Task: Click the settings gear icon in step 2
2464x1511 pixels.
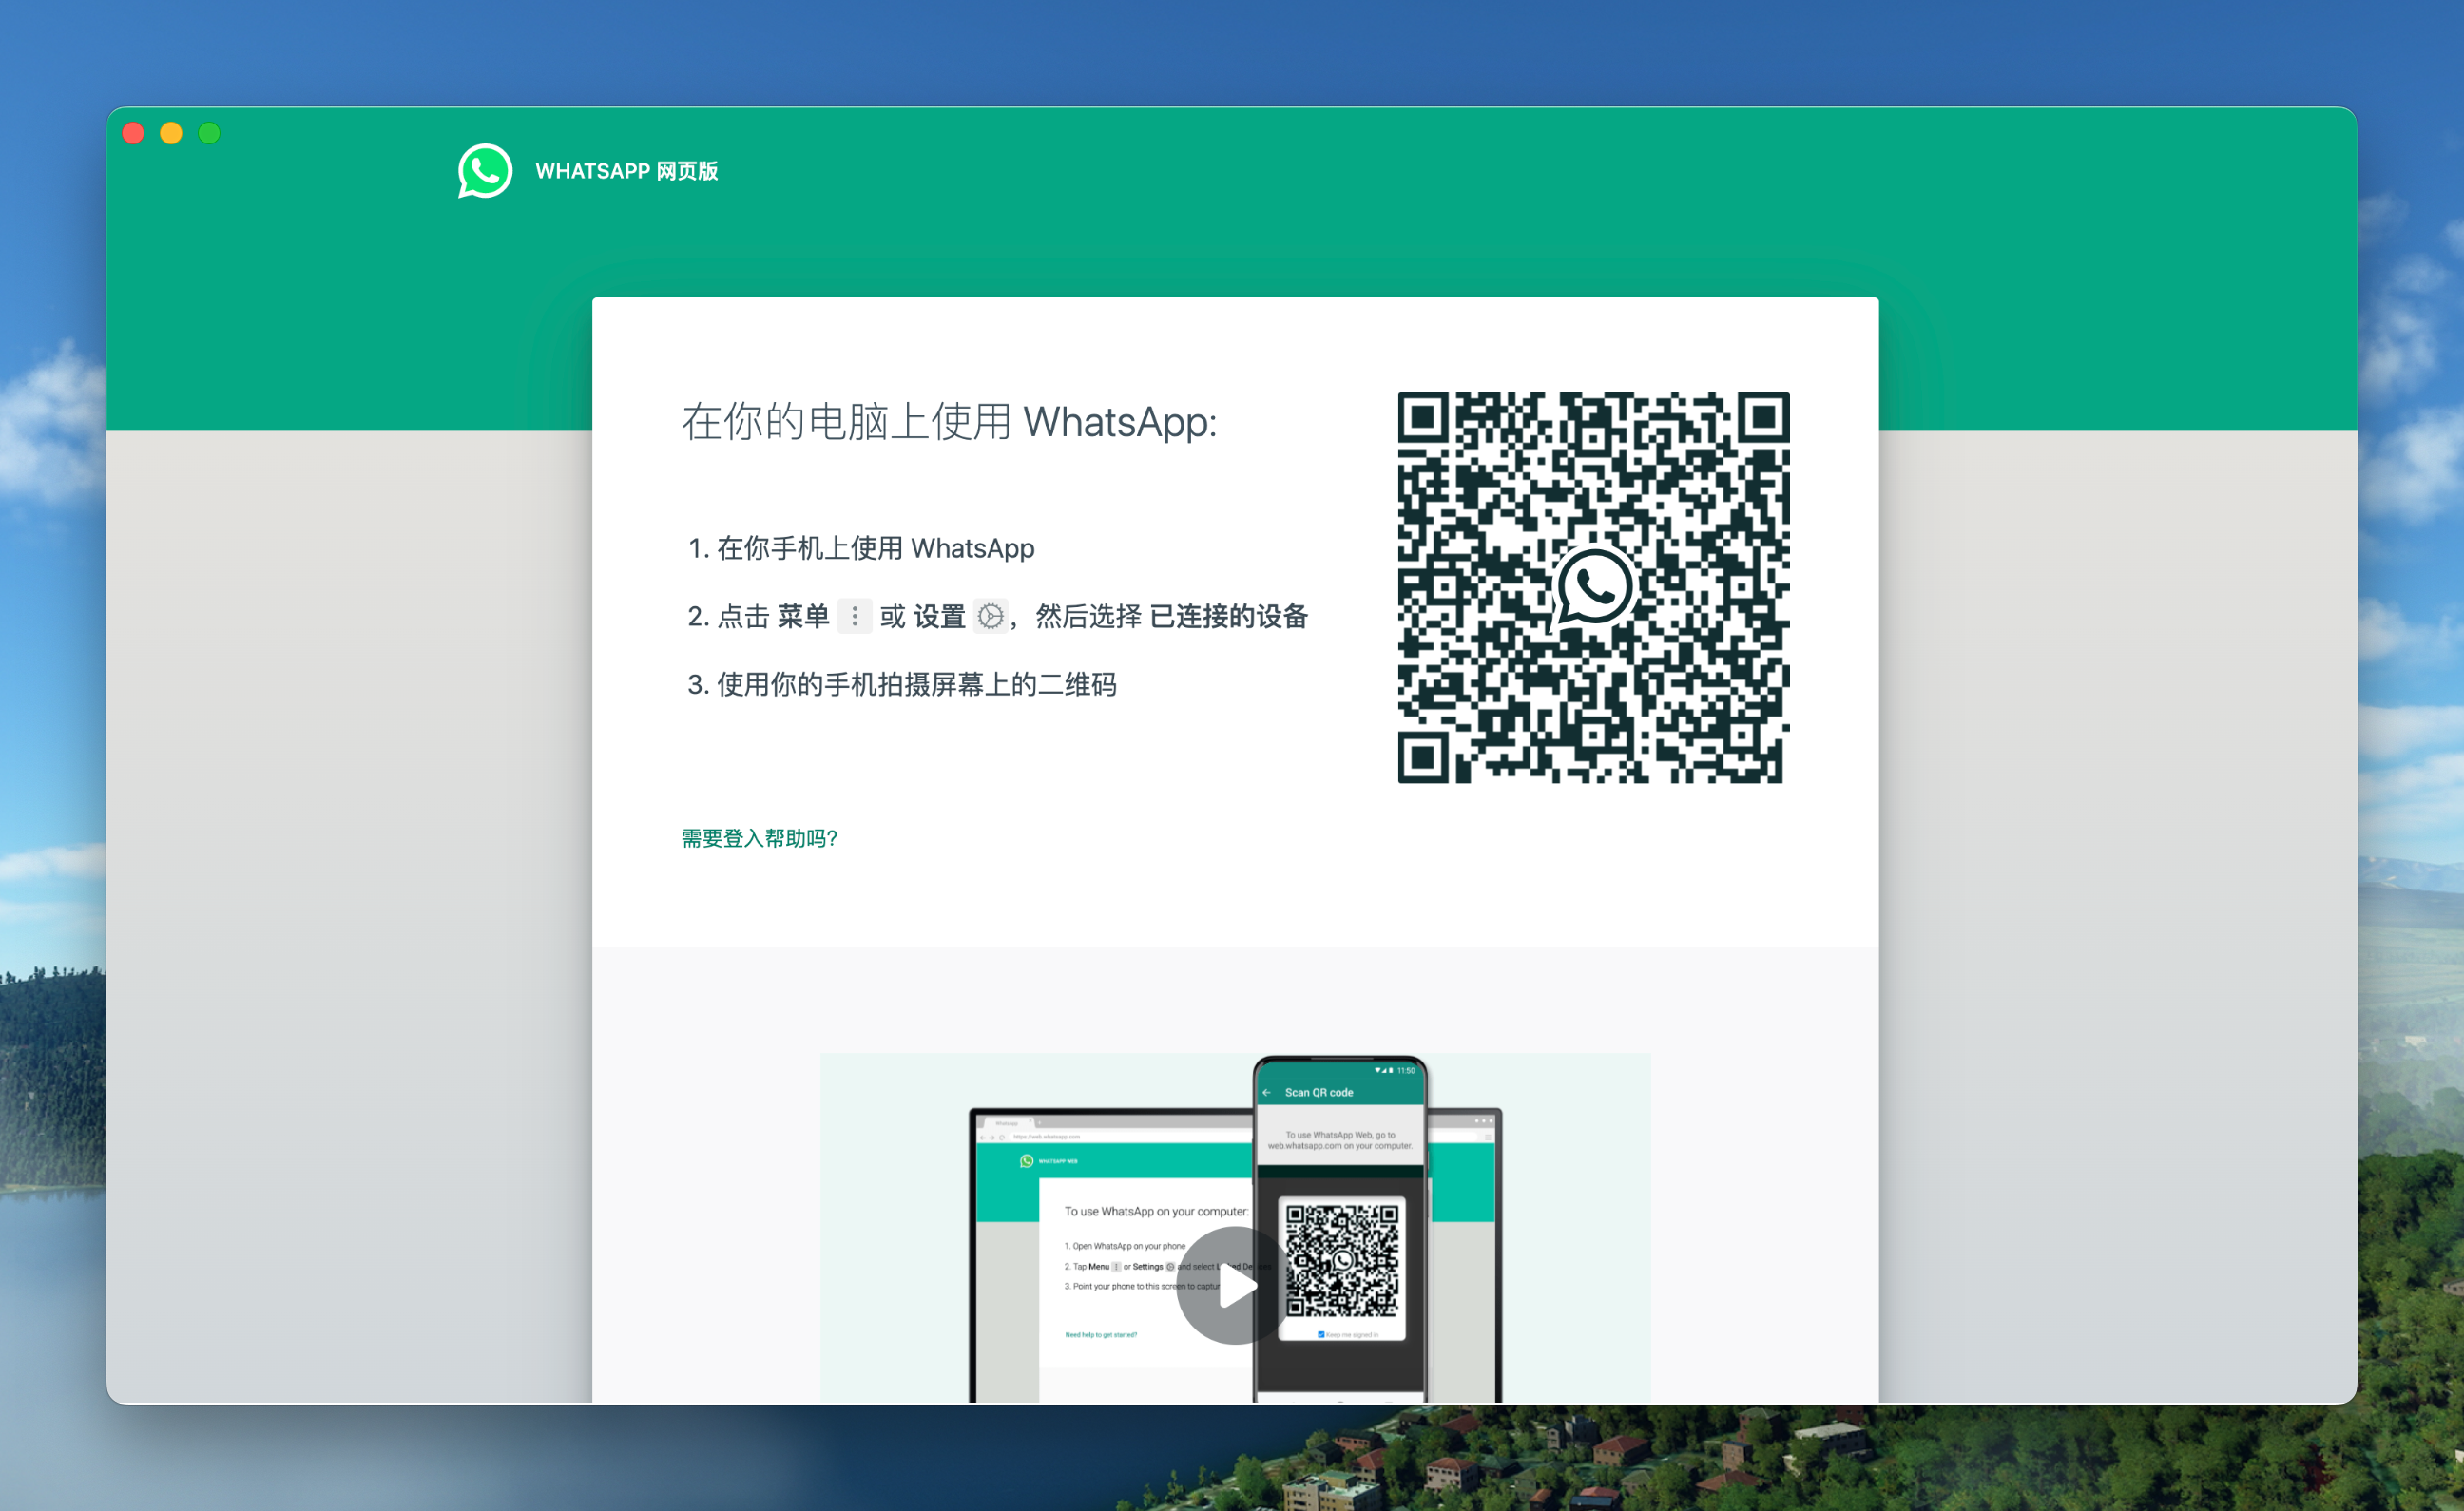Action: click(990, 616)
